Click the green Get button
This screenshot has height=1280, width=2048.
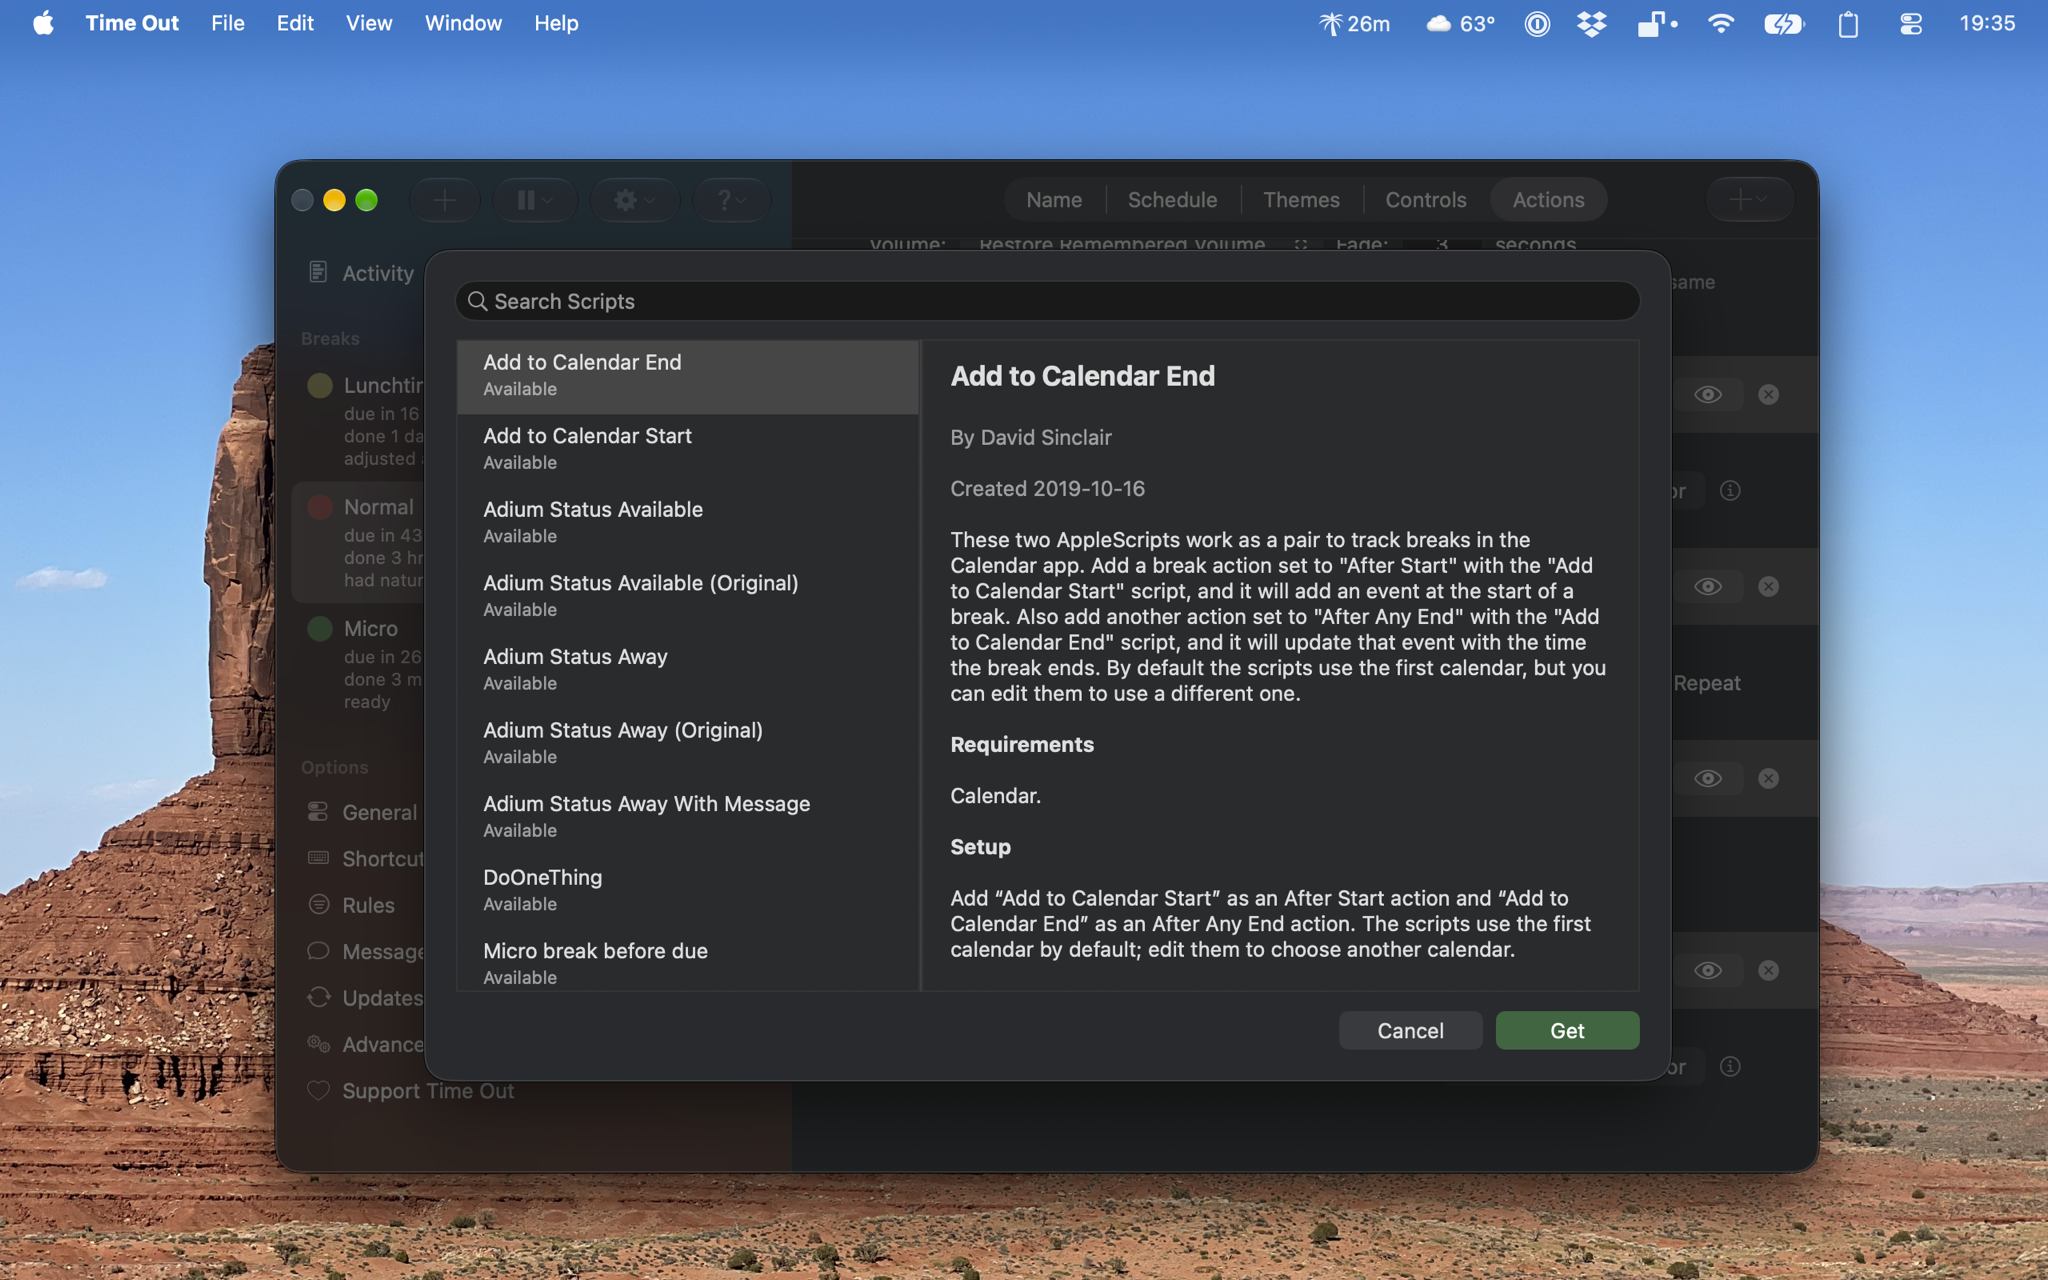(1567, 1030)
